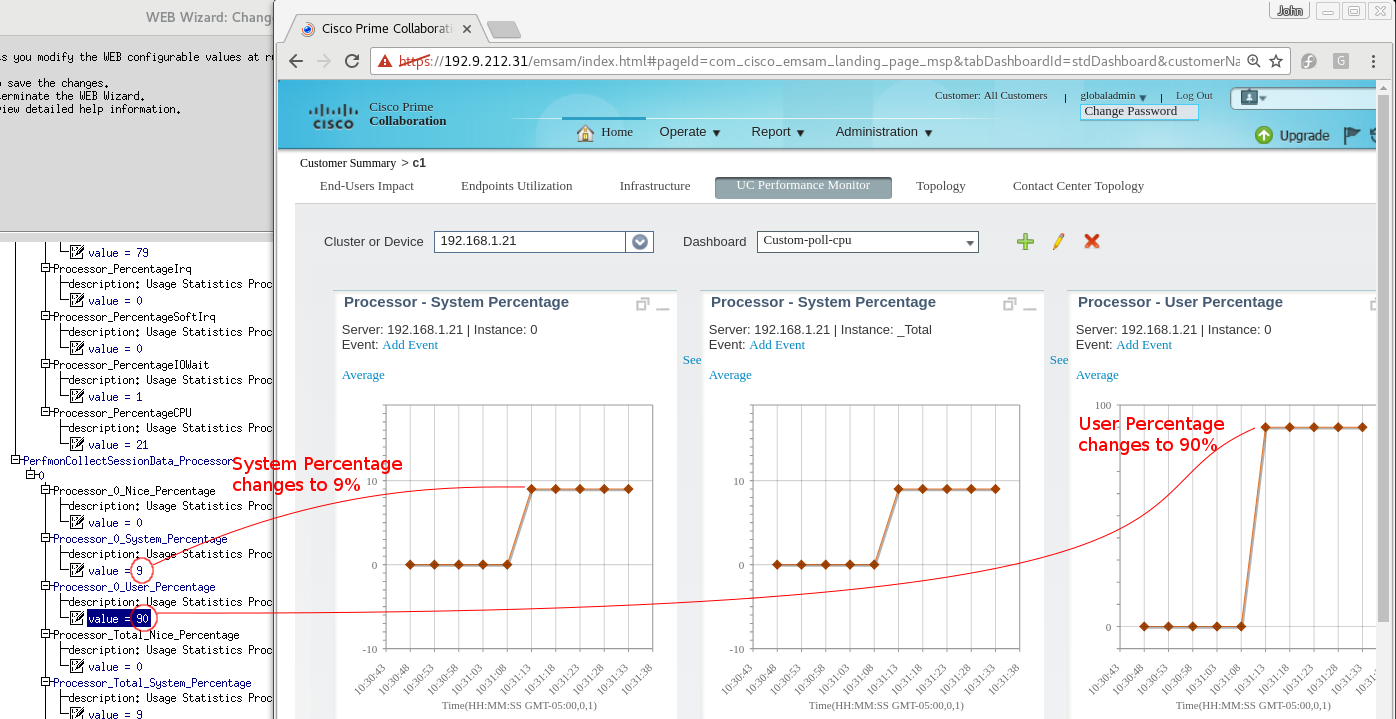Maximize the _Total instance System Percentage dashlet

coord(1010,304)
